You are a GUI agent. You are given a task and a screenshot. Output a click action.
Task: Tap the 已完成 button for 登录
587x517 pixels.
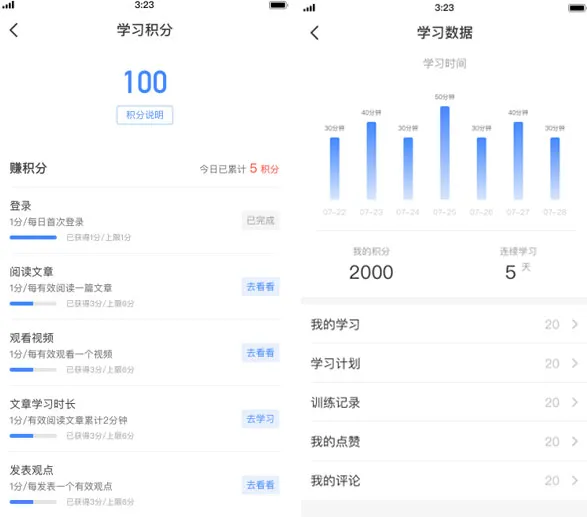tap(261, 221)
